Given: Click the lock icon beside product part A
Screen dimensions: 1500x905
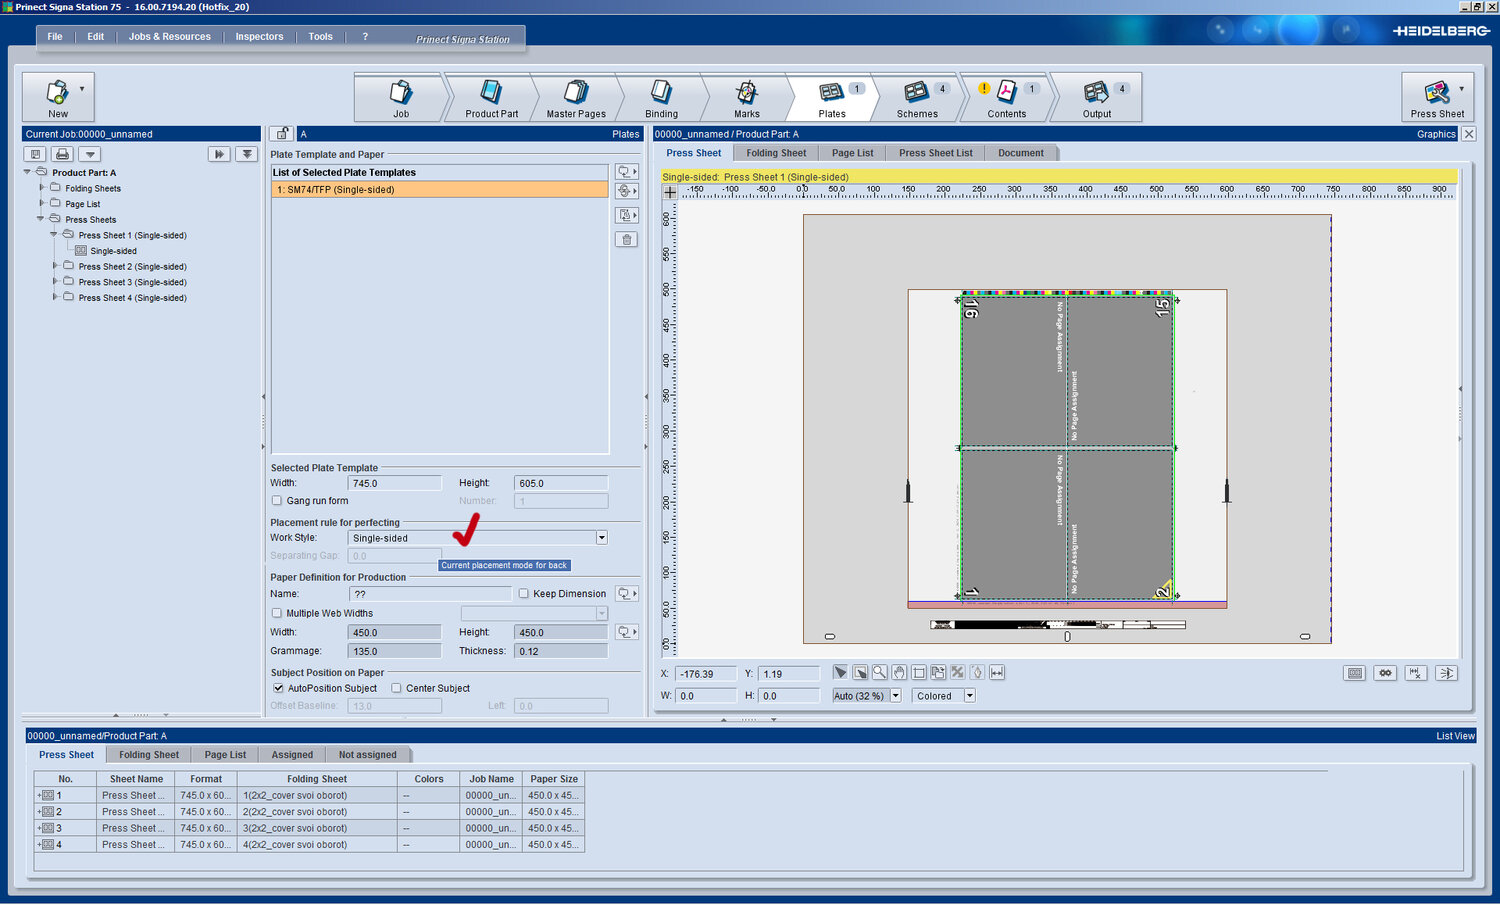Looking at the screenshot, I should 282,134.
